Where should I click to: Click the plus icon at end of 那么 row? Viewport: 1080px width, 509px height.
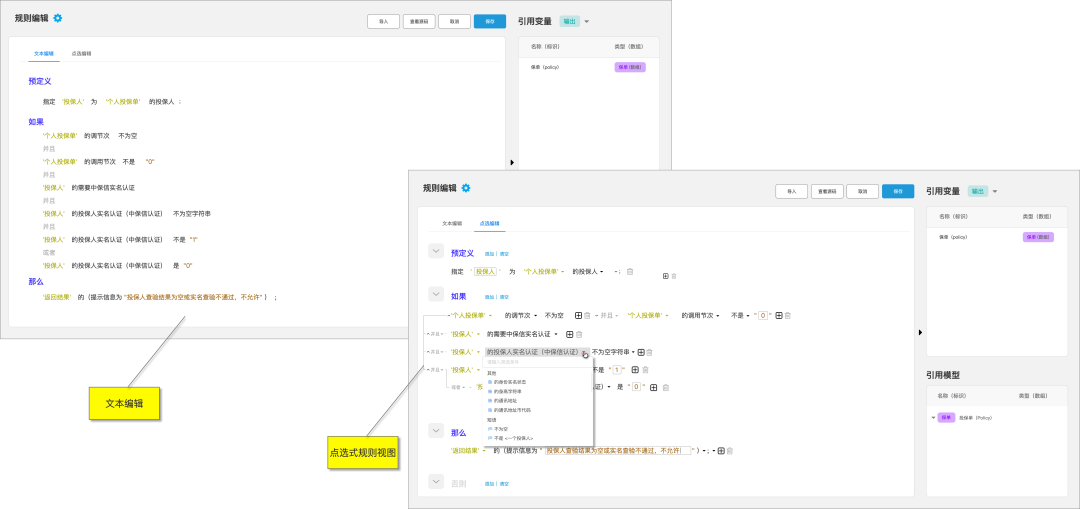pyautogui.click(x=721, y=451)
